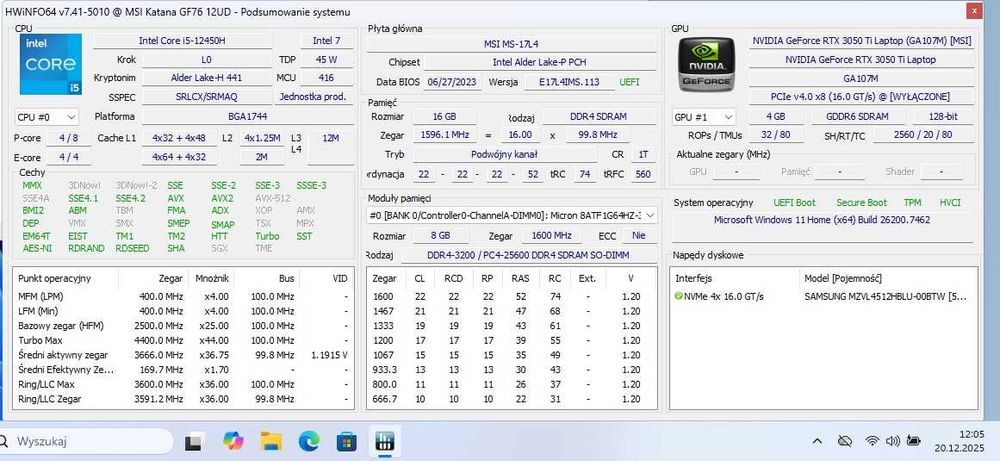
Task: Click the GDDR6 SDRAM memory type
Action: pyautogui.click(x=857, y=117)
